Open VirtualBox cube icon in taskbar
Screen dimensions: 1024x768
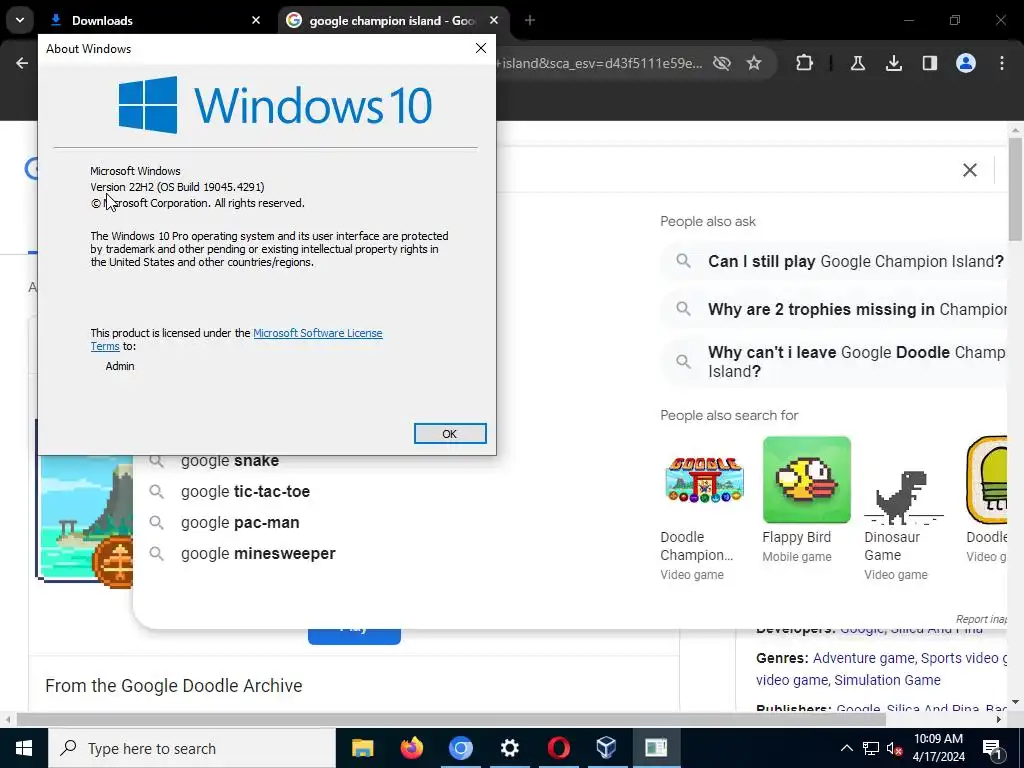click(607, 748)
